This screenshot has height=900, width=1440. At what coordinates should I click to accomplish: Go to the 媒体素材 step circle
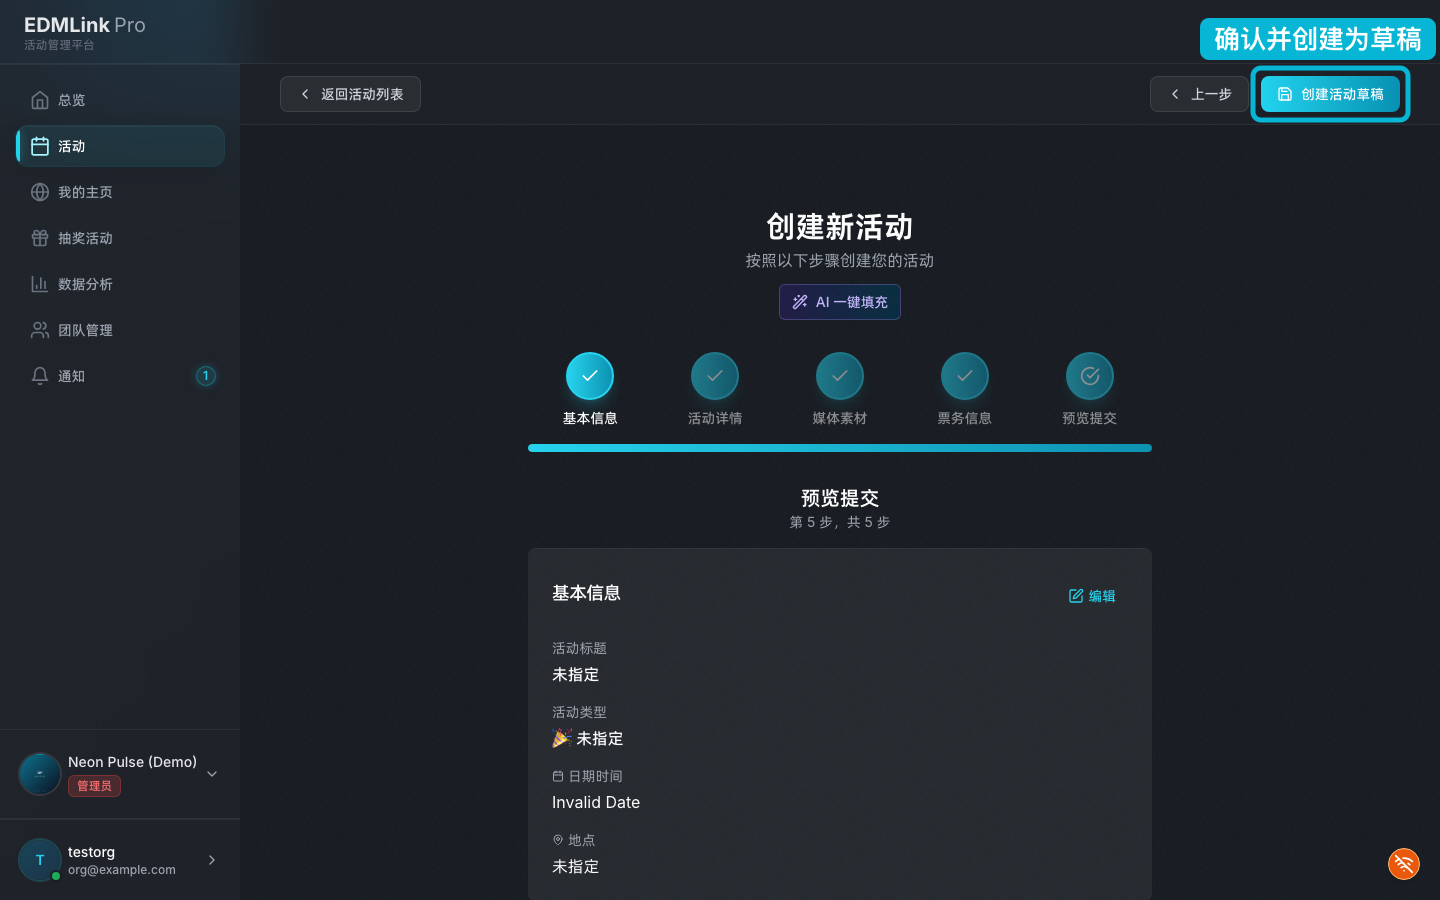(840, 376)
